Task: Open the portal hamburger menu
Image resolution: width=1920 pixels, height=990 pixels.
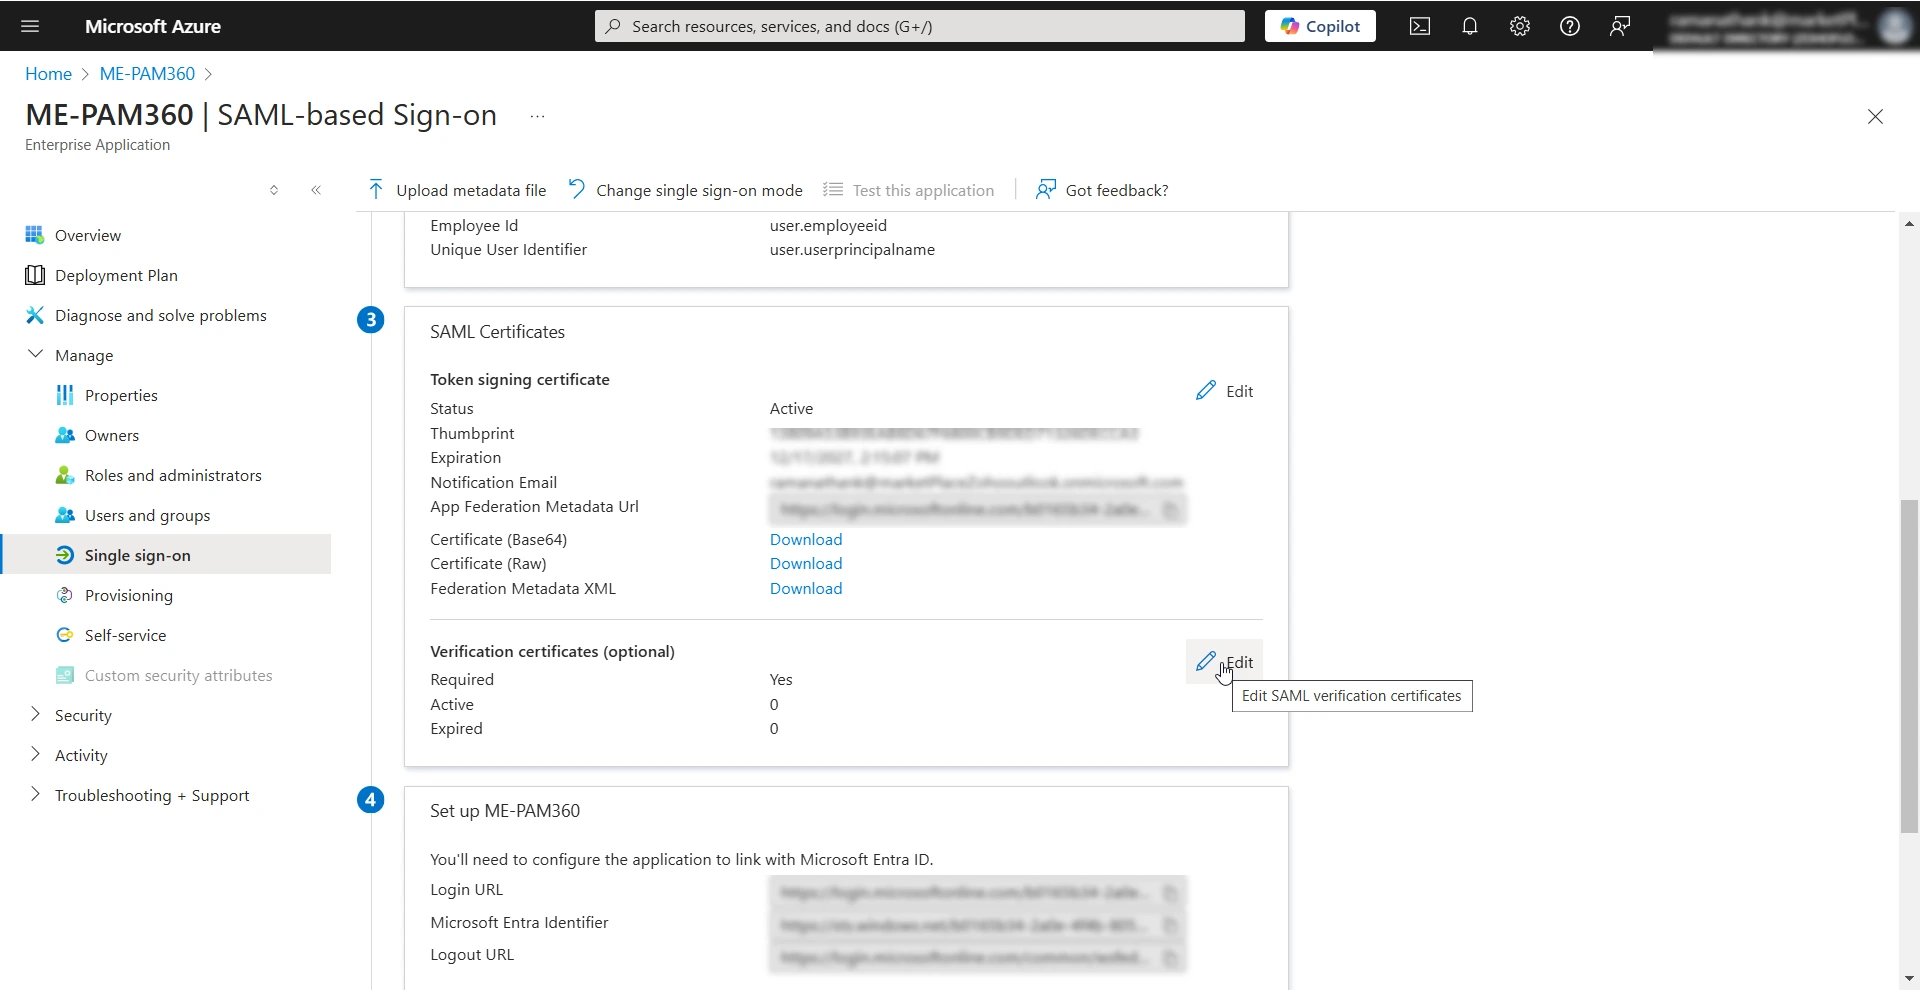Action: pos(29,26)
